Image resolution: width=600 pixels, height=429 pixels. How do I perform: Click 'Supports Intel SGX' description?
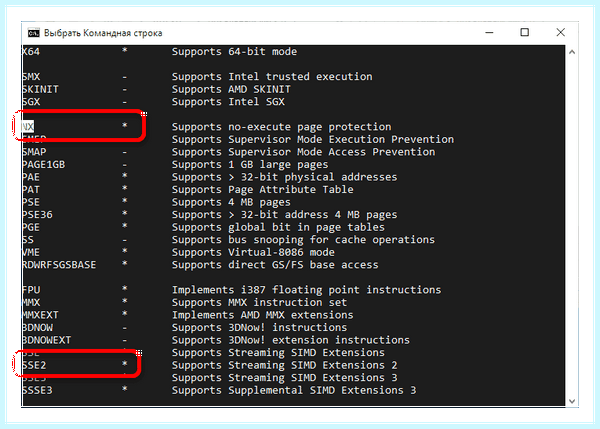pos(228,102)
